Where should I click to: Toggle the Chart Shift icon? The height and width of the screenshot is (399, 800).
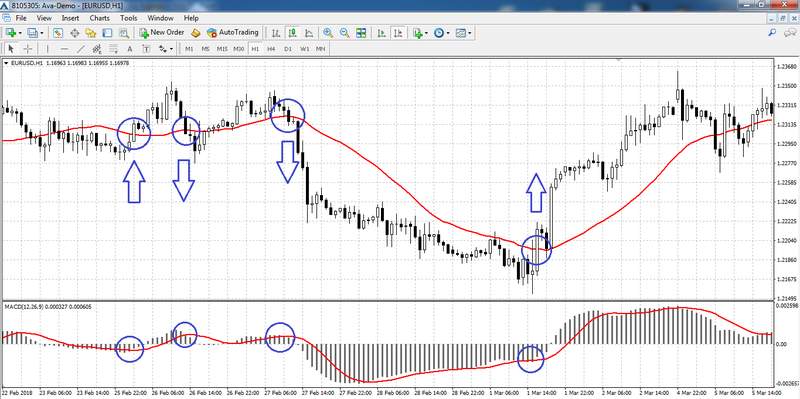398,33
